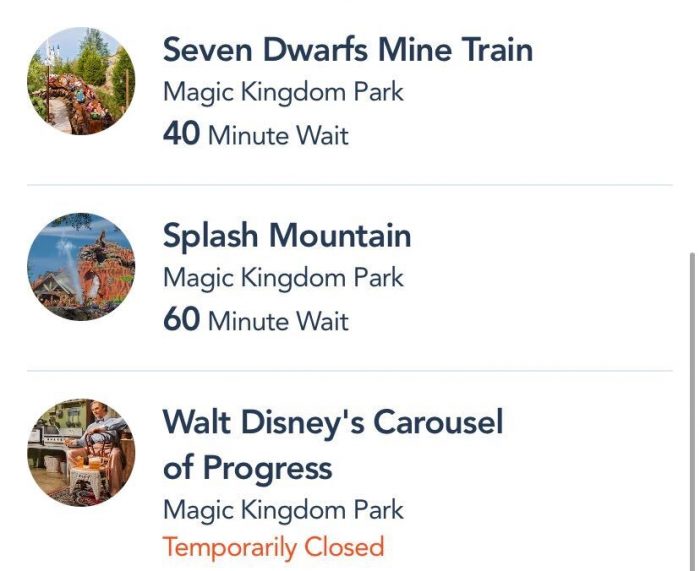Tap the Seven Dwarfs Mine Train thumbnail
700x571 pixels.
coord(80,81)
